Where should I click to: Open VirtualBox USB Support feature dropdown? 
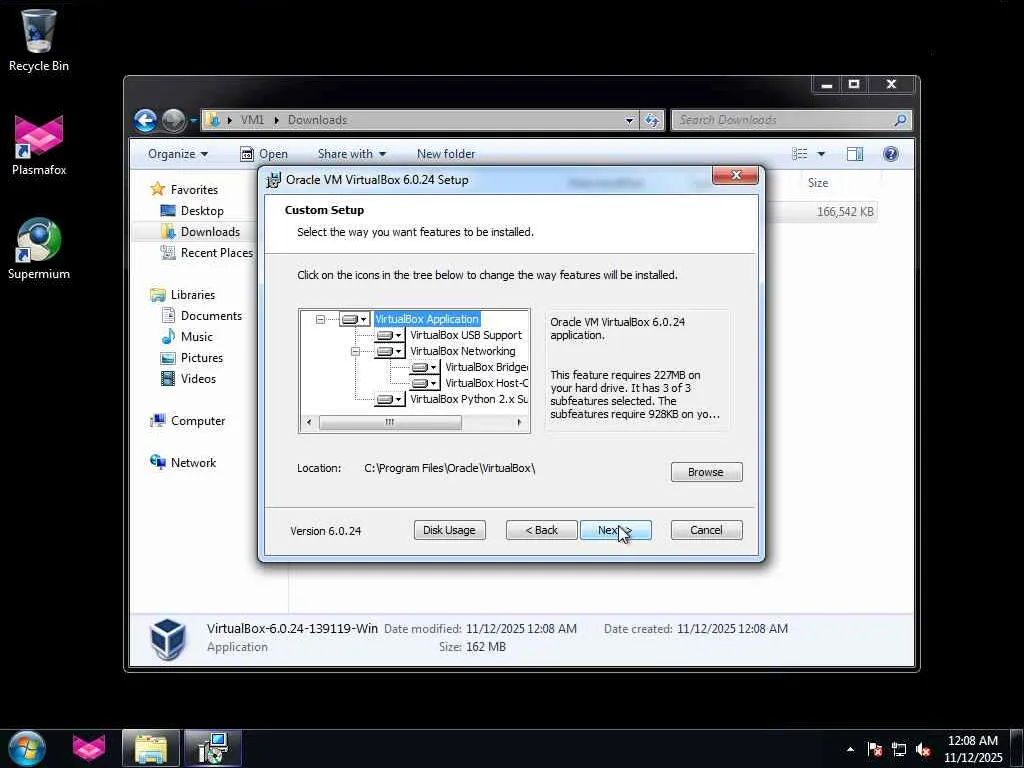pyautogui.click(x=390, y=335)
